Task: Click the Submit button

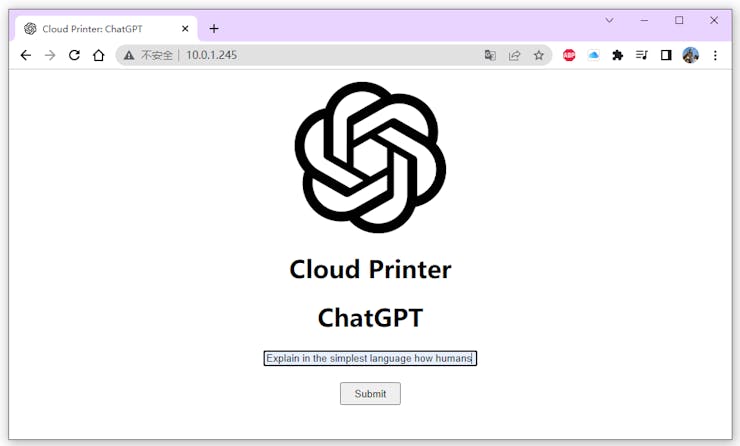Action: click(x=370, y=394)
